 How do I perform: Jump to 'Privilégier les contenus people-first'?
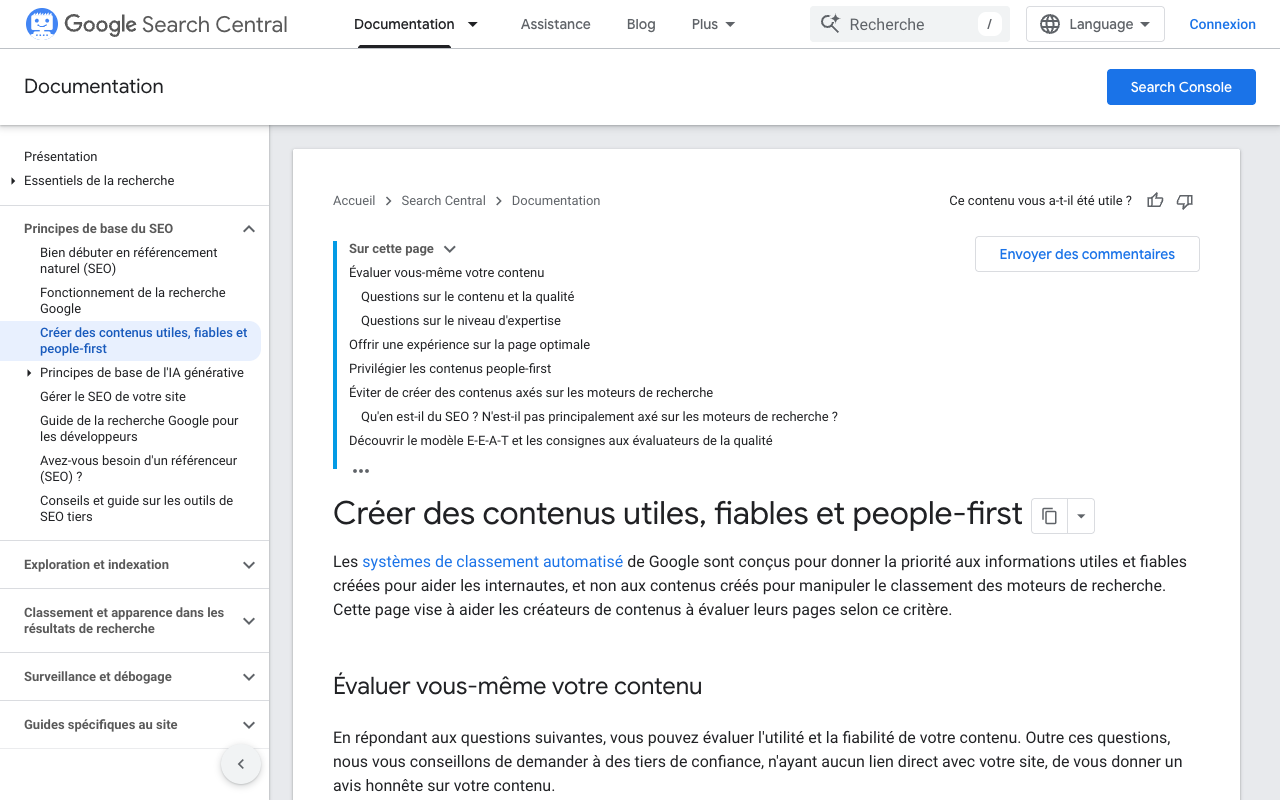point(450,369)
